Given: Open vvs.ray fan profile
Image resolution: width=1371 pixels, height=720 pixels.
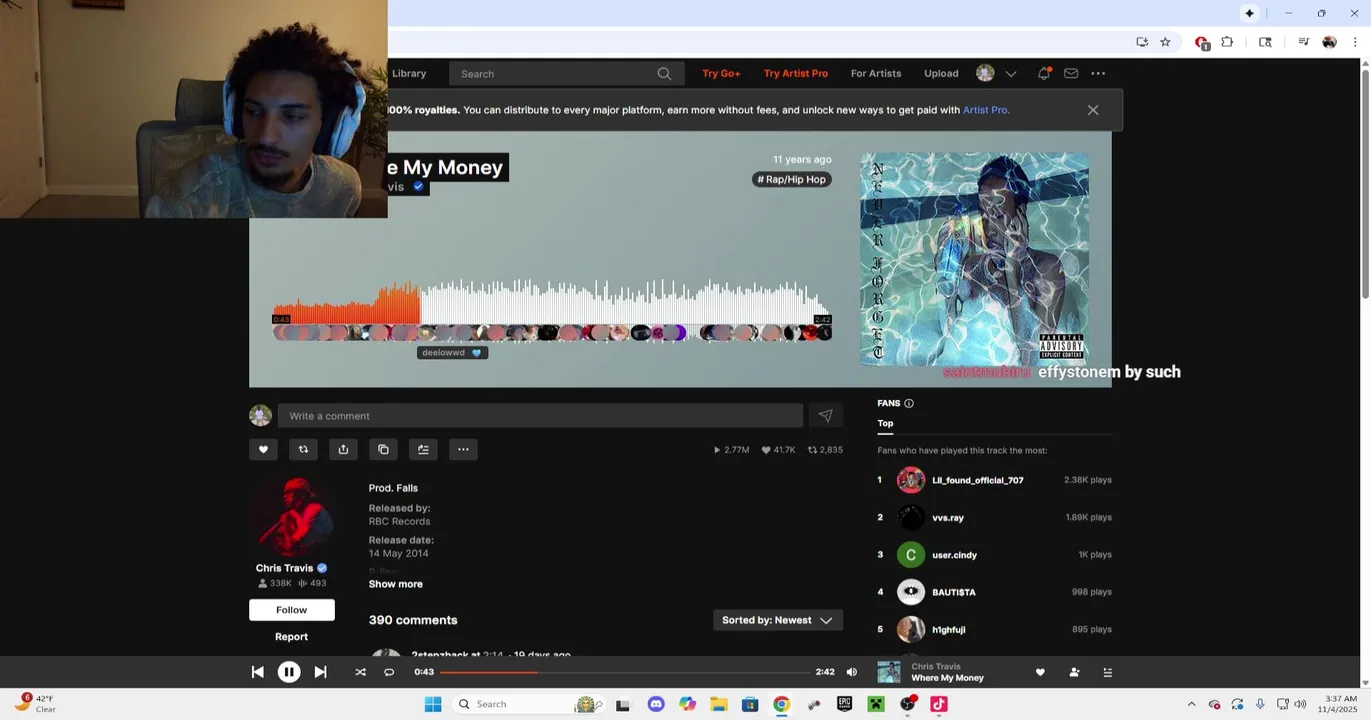Looking at the screenshot, I should pyautogui.click(x=948, y=518).
